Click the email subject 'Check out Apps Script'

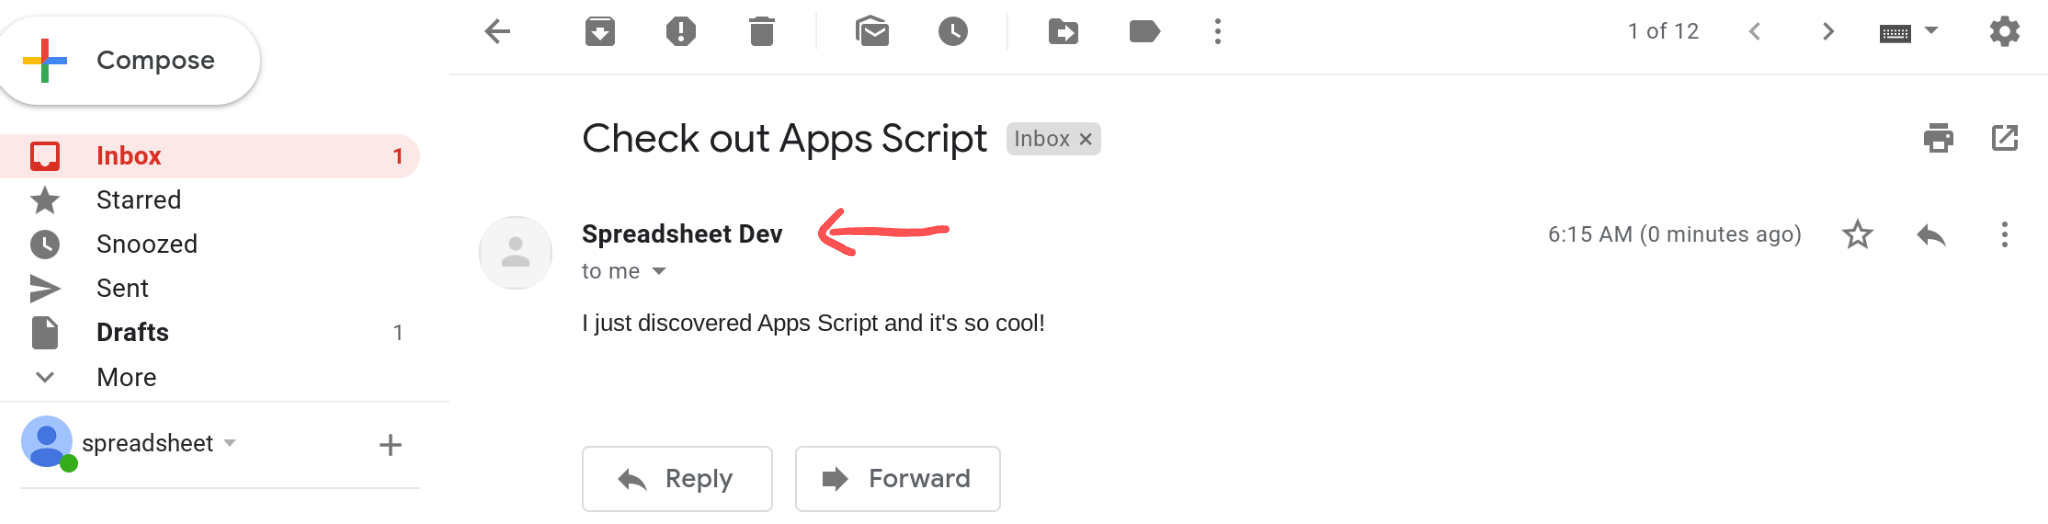coord(784,139)
